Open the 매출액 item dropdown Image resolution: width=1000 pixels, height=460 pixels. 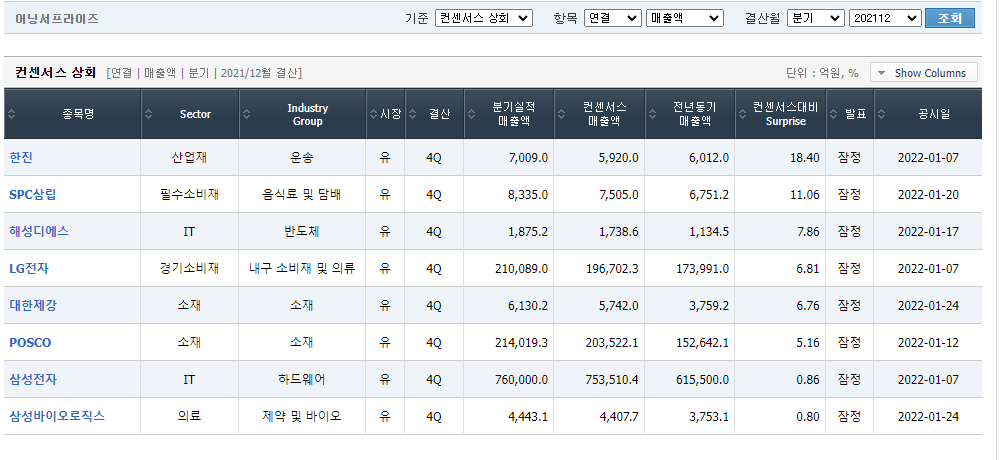(684, 18)
